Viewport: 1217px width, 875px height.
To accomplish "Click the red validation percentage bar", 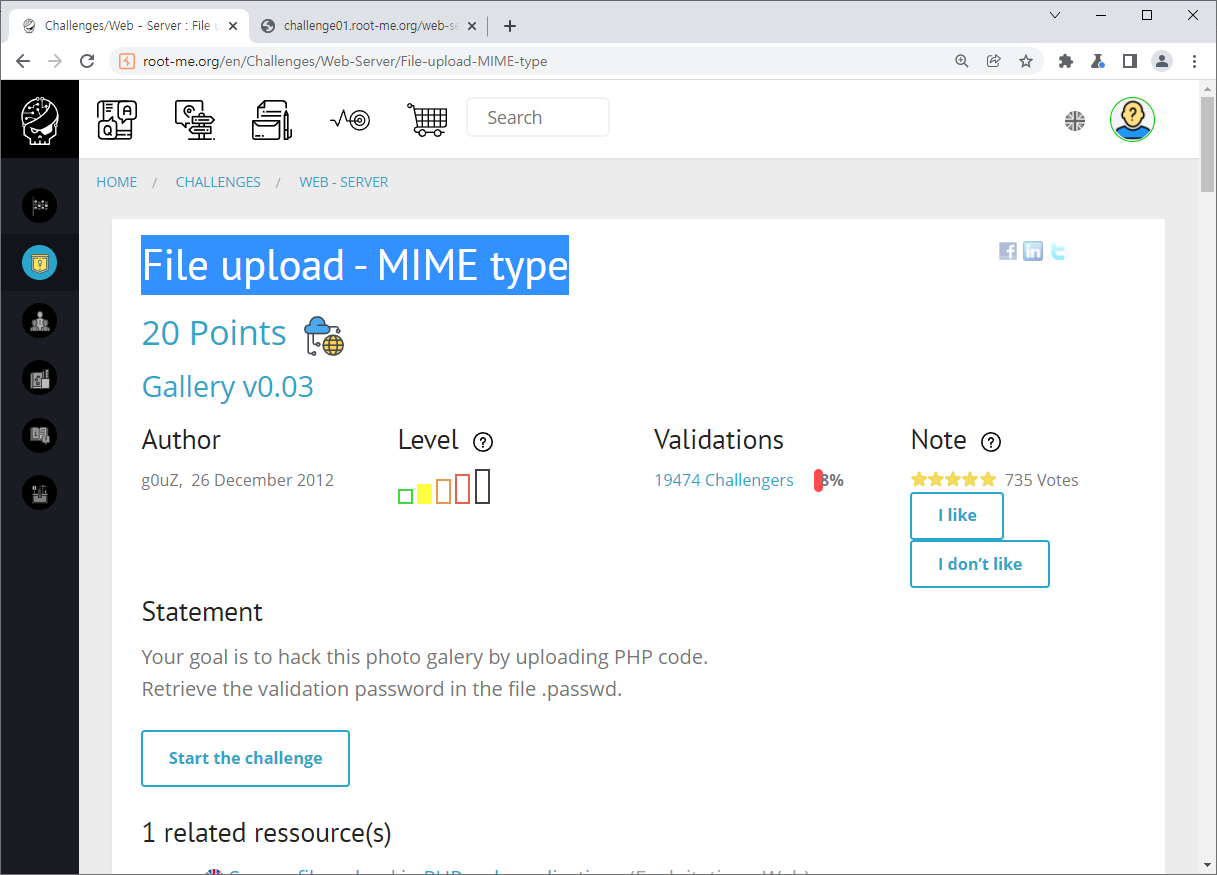I will [818, 480].
